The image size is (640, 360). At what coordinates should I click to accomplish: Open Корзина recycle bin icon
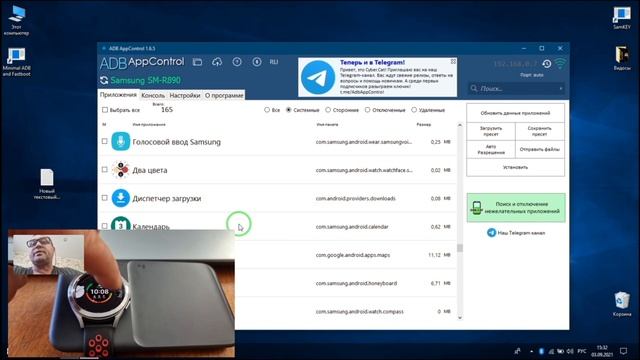coord(622,304)
